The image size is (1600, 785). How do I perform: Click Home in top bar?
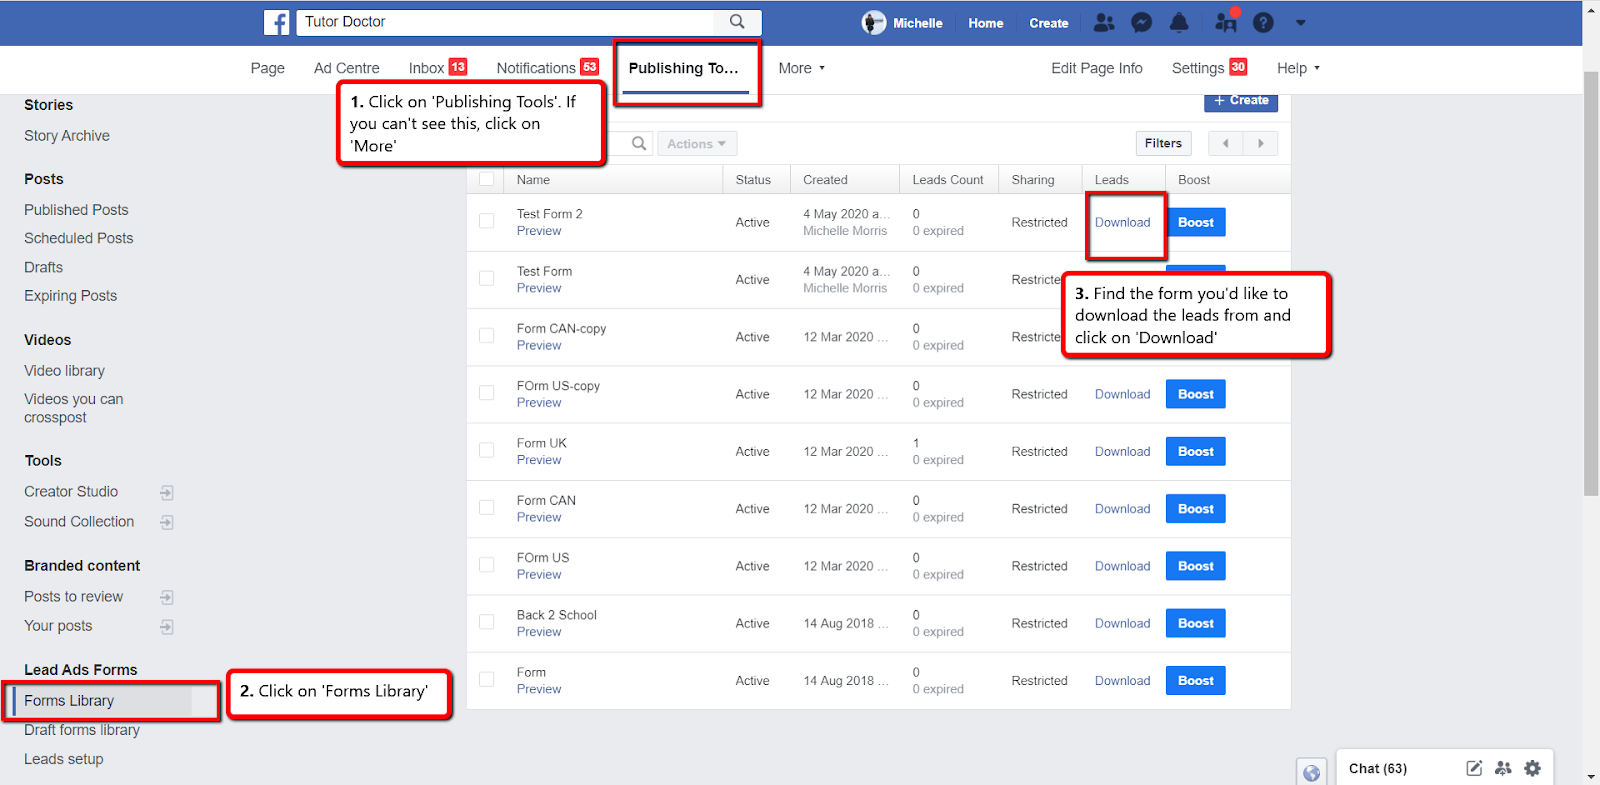tap(985, 23)
